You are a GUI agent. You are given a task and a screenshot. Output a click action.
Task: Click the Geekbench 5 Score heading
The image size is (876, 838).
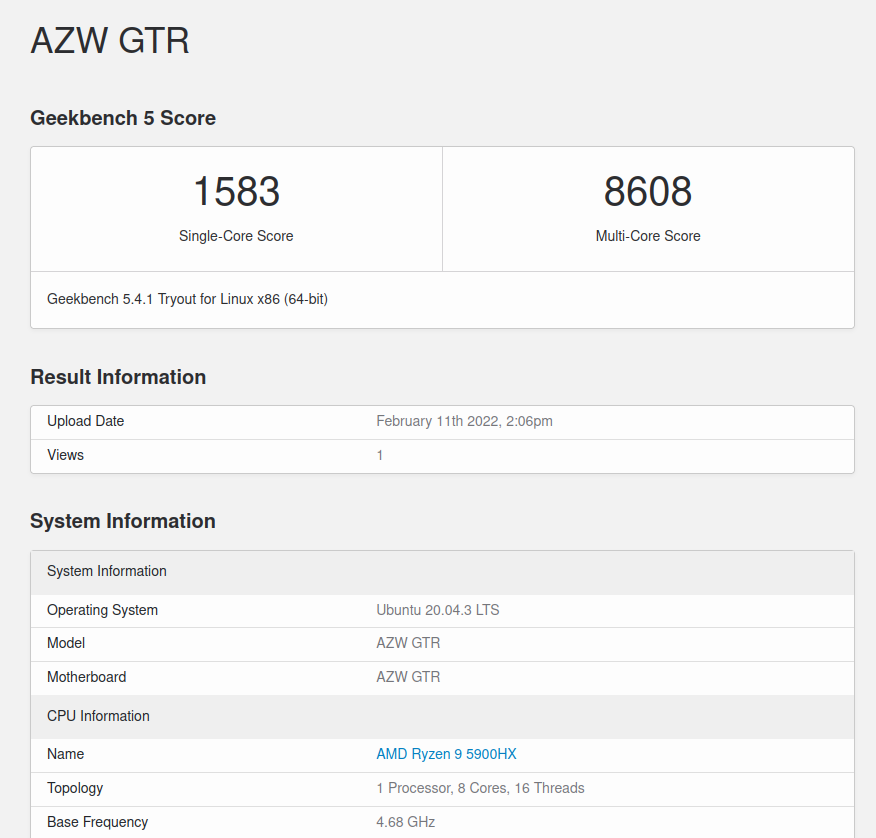coord(123,118)
